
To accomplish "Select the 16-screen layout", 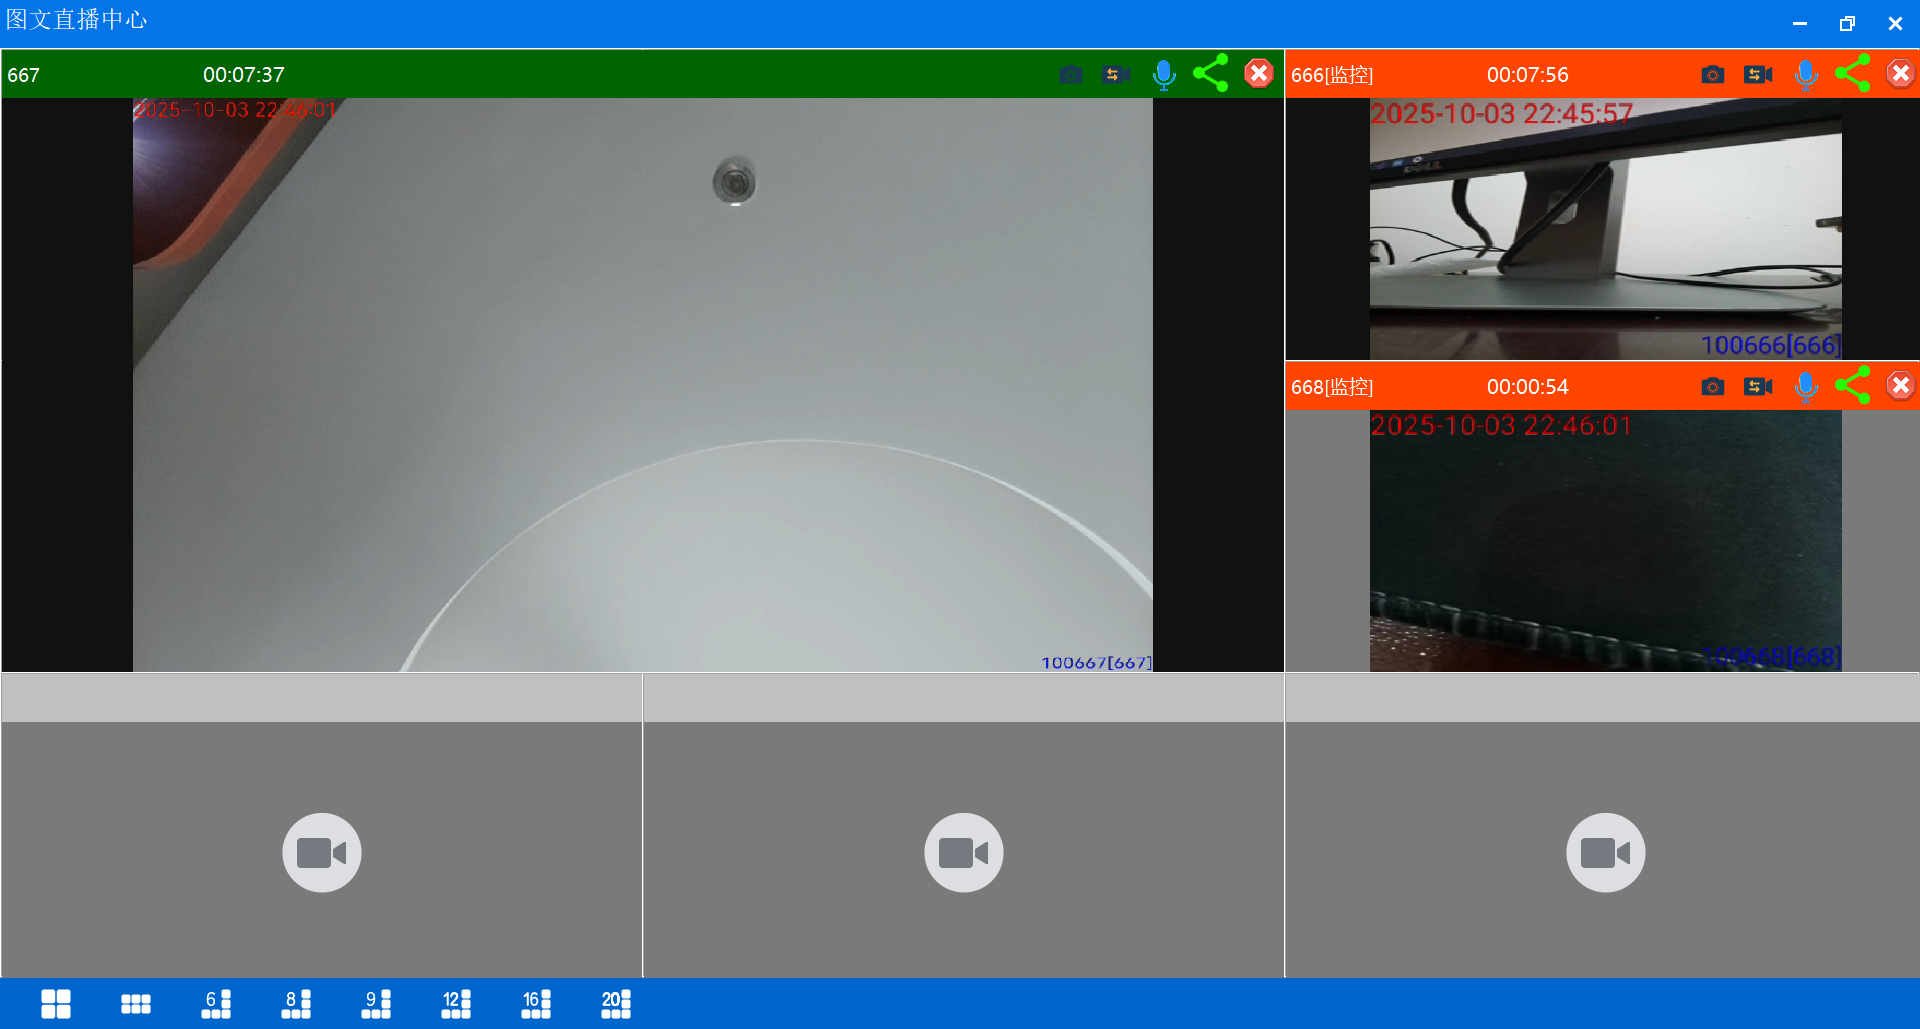I will (x=536, y=1003).
